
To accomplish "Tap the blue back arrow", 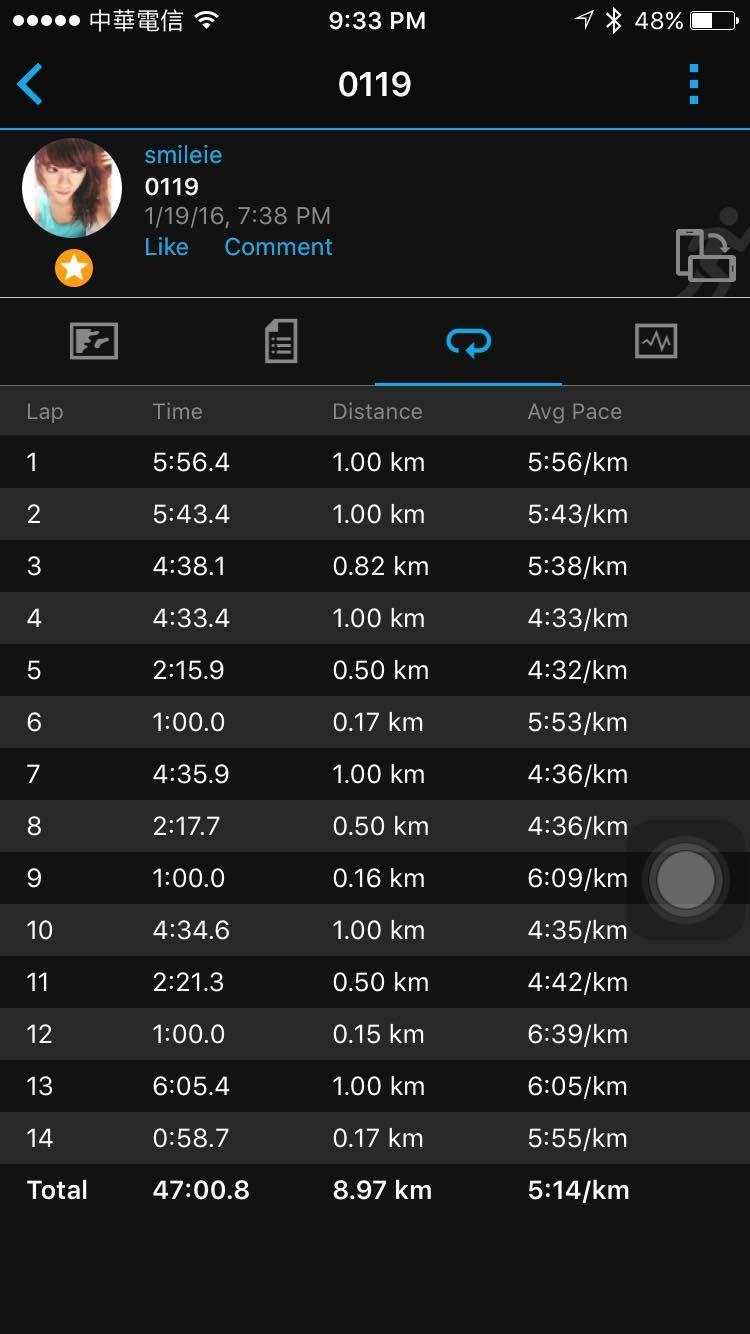I will (x=30, y=84).
